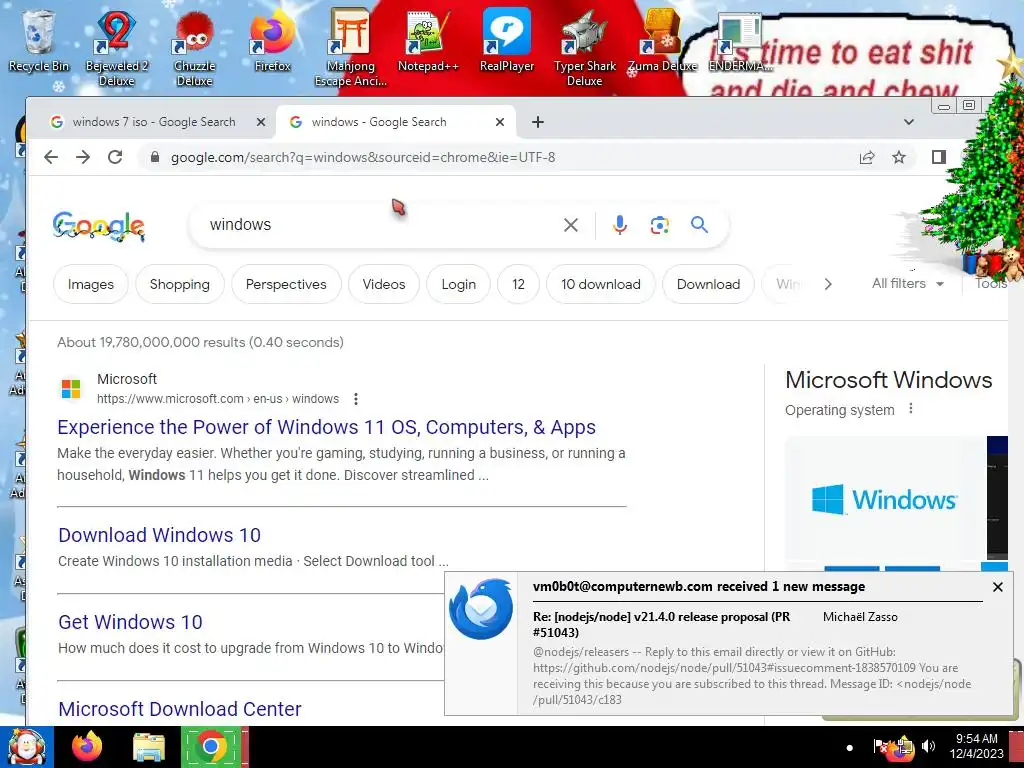
Task: Bookmark this page with the star icon
Action: (x=899, y=157)
